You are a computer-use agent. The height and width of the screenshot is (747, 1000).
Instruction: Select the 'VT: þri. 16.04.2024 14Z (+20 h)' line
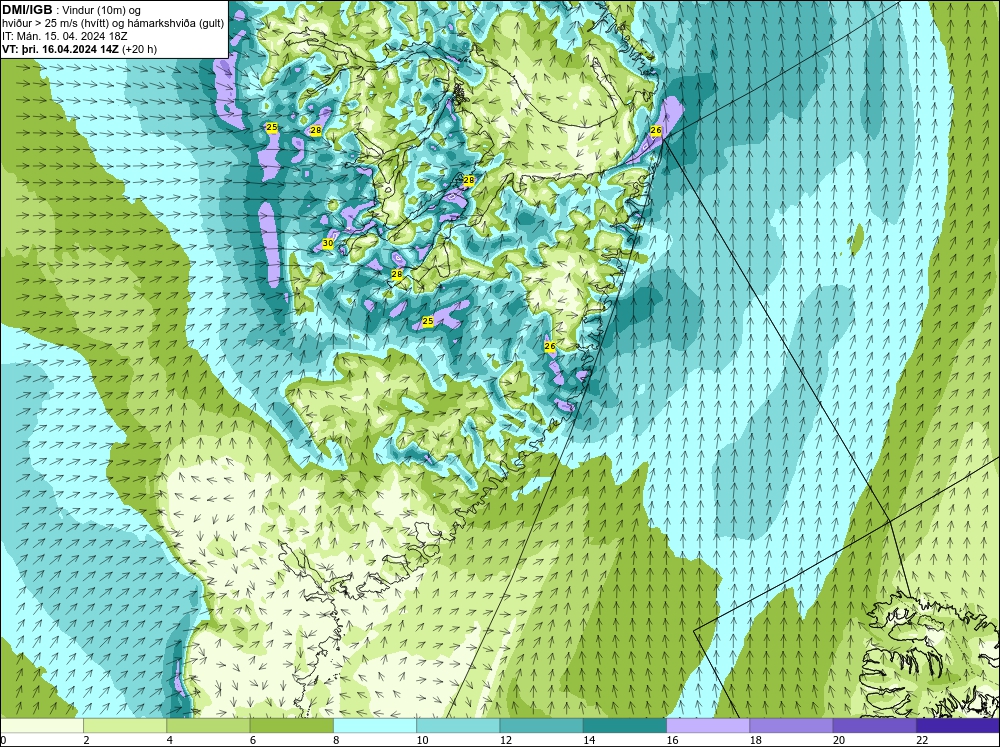(x=79, y=48)
